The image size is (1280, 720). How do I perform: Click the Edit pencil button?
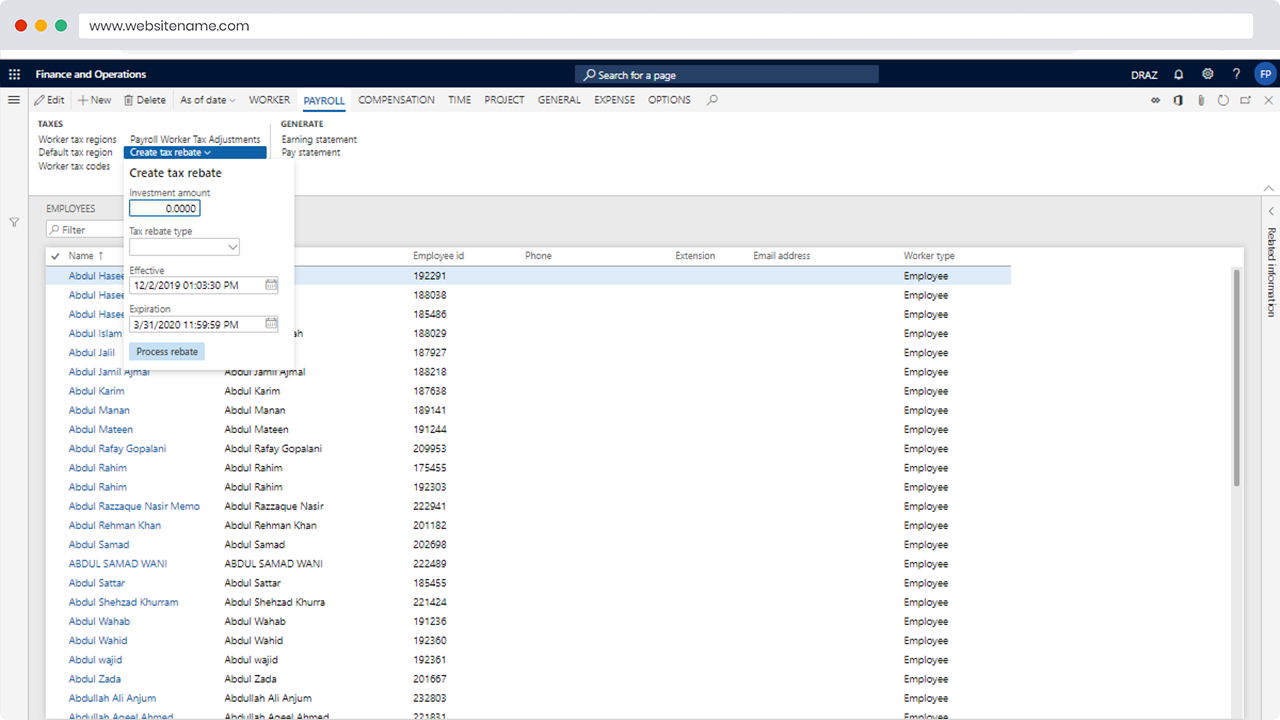pos(49,100)
